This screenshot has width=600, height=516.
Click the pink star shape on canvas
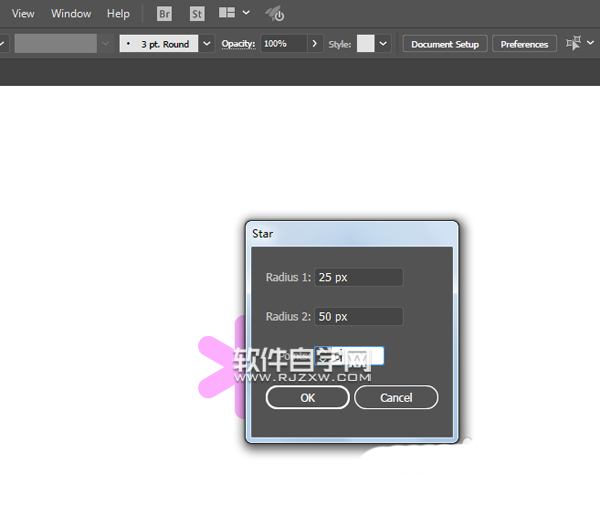click(x=220, y=367)
